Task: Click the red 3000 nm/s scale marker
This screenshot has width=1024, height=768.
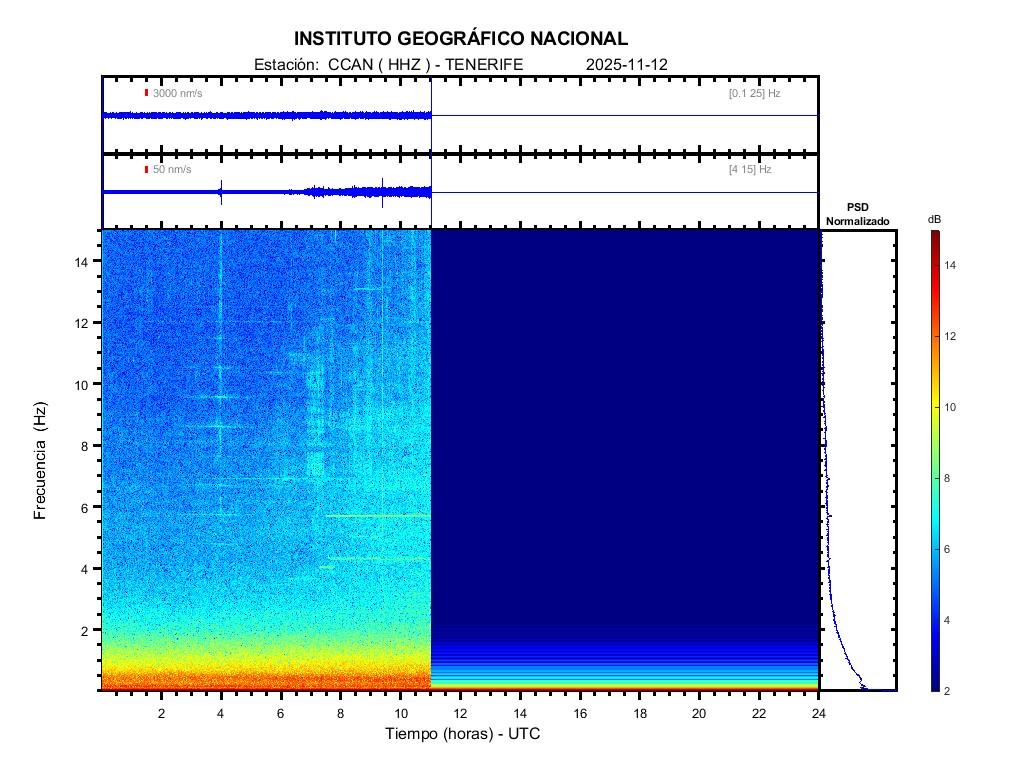Action: point(147,93)
